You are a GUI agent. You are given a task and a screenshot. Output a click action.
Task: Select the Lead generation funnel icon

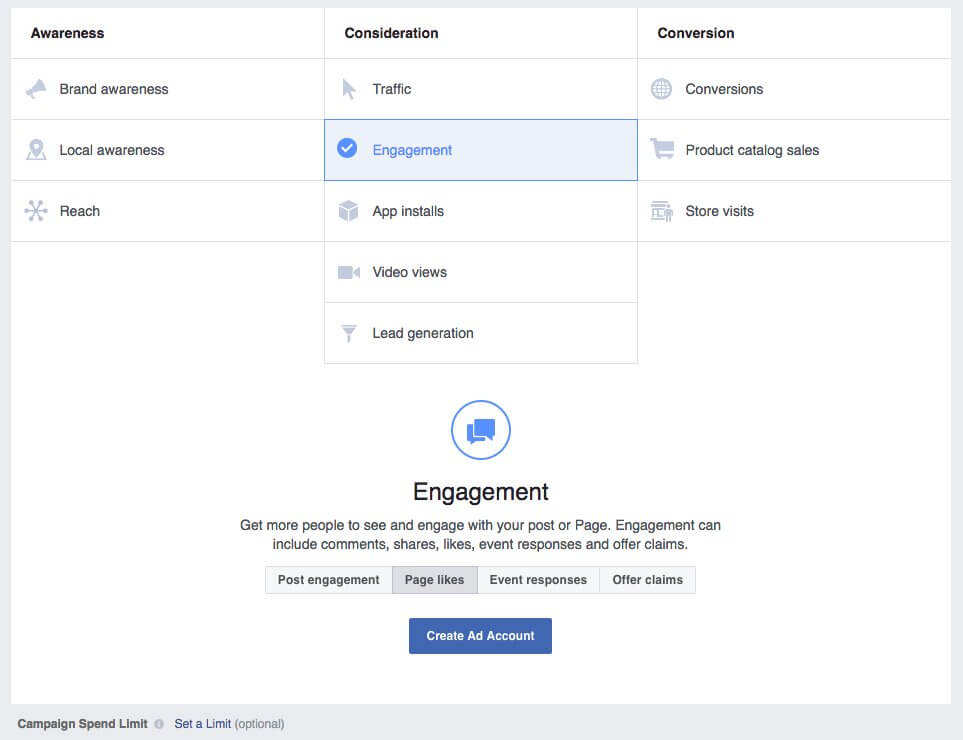348,333
